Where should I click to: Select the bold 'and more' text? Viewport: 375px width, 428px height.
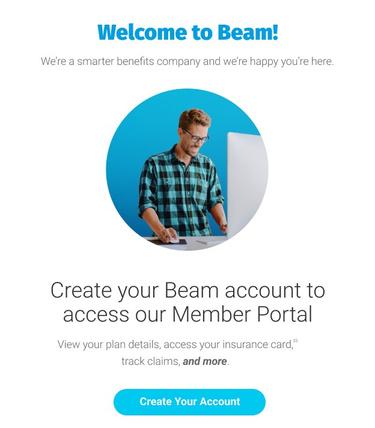(x=205, y=361)
